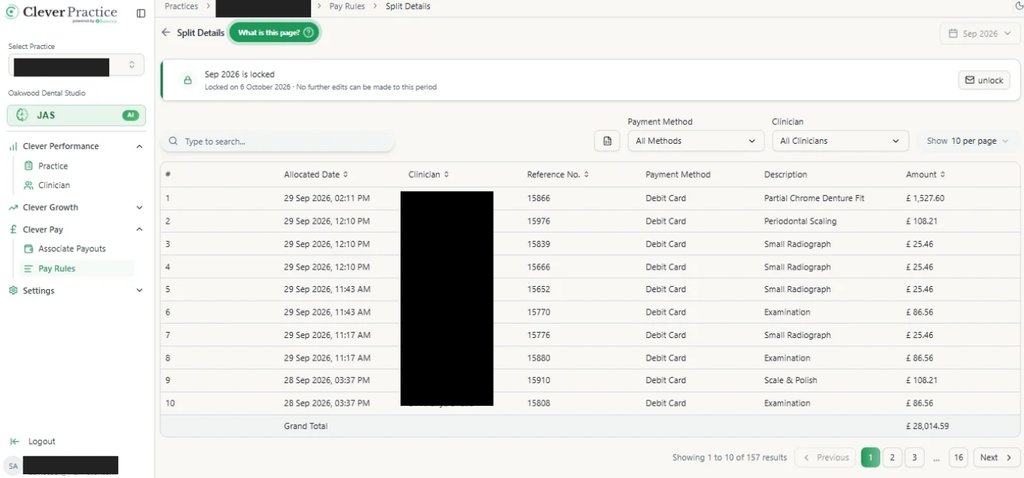Click the Split Details breadcrumb text
Viewport: 1024px width, 478px height.
408,6
